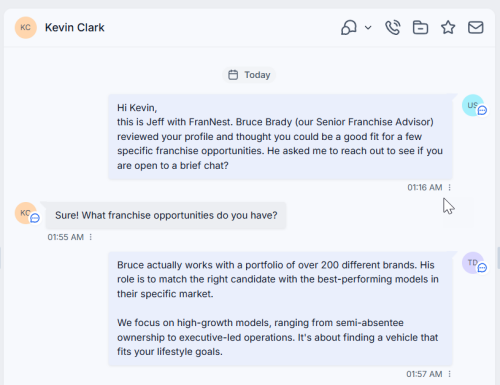Click the envelope mail icon
Viewport: 500px width, 385px height.
click(x=476, y=27)
